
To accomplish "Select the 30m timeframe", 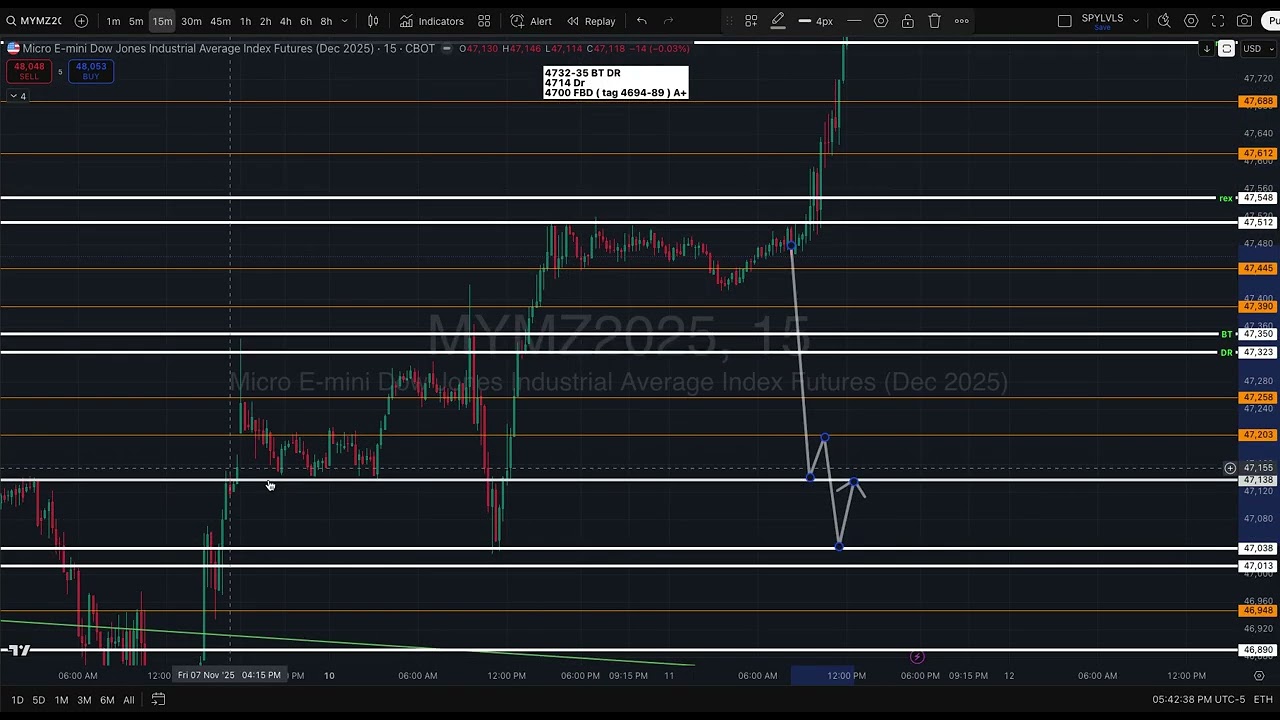I will (x=191, y=21).
